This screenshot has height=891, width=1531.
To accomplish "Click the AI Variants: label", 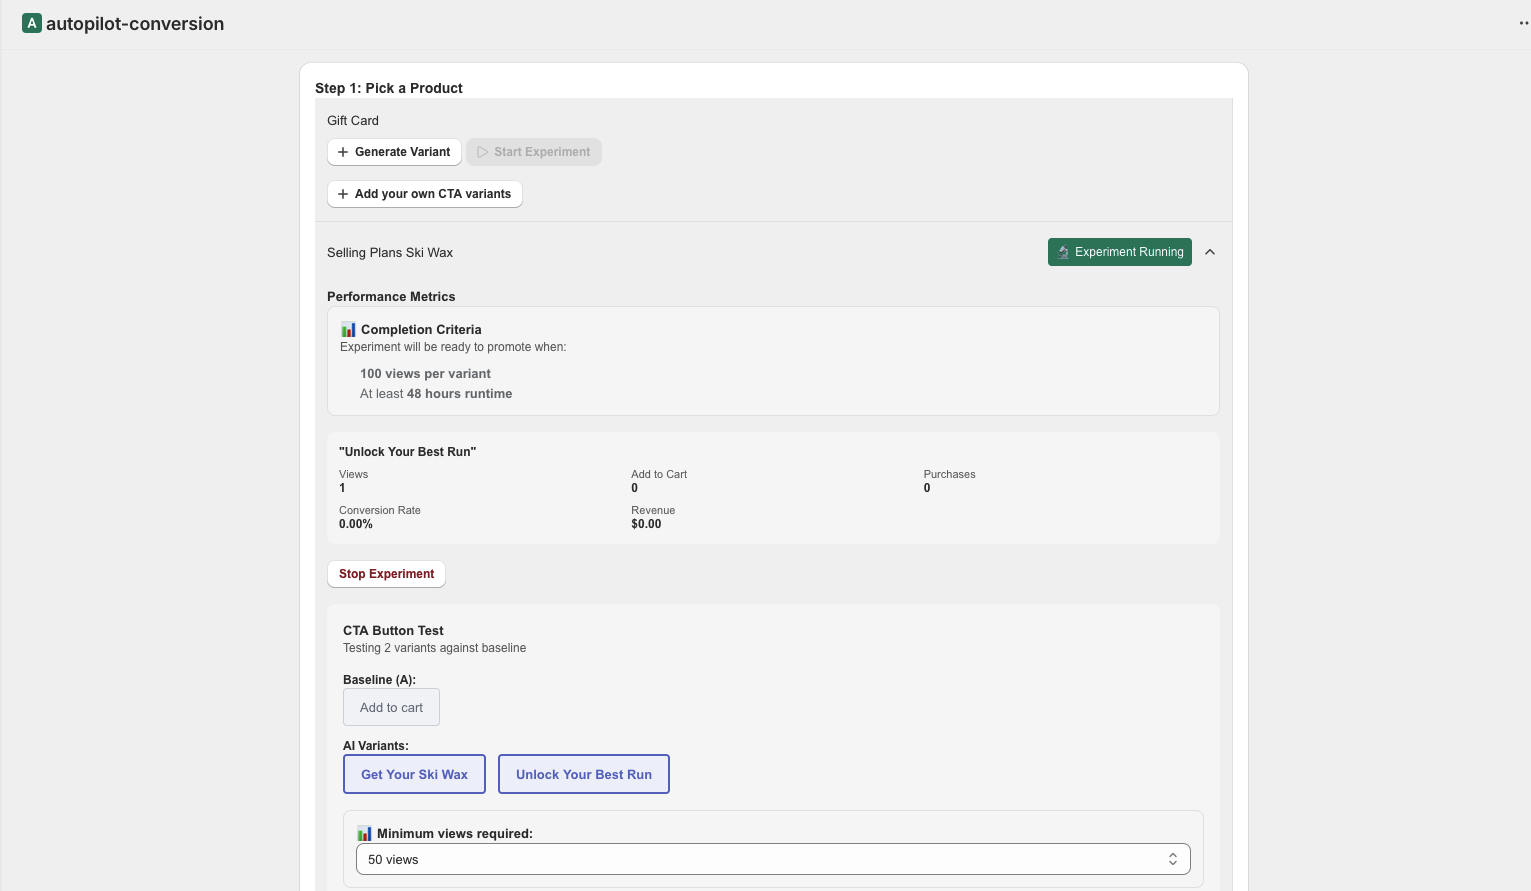I will tap(375, 745).
